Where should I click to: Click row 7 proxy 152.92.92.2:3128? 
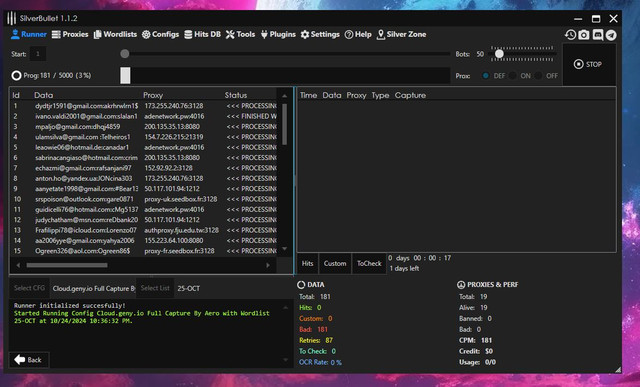pyautogui.click(x=168, y=168)
